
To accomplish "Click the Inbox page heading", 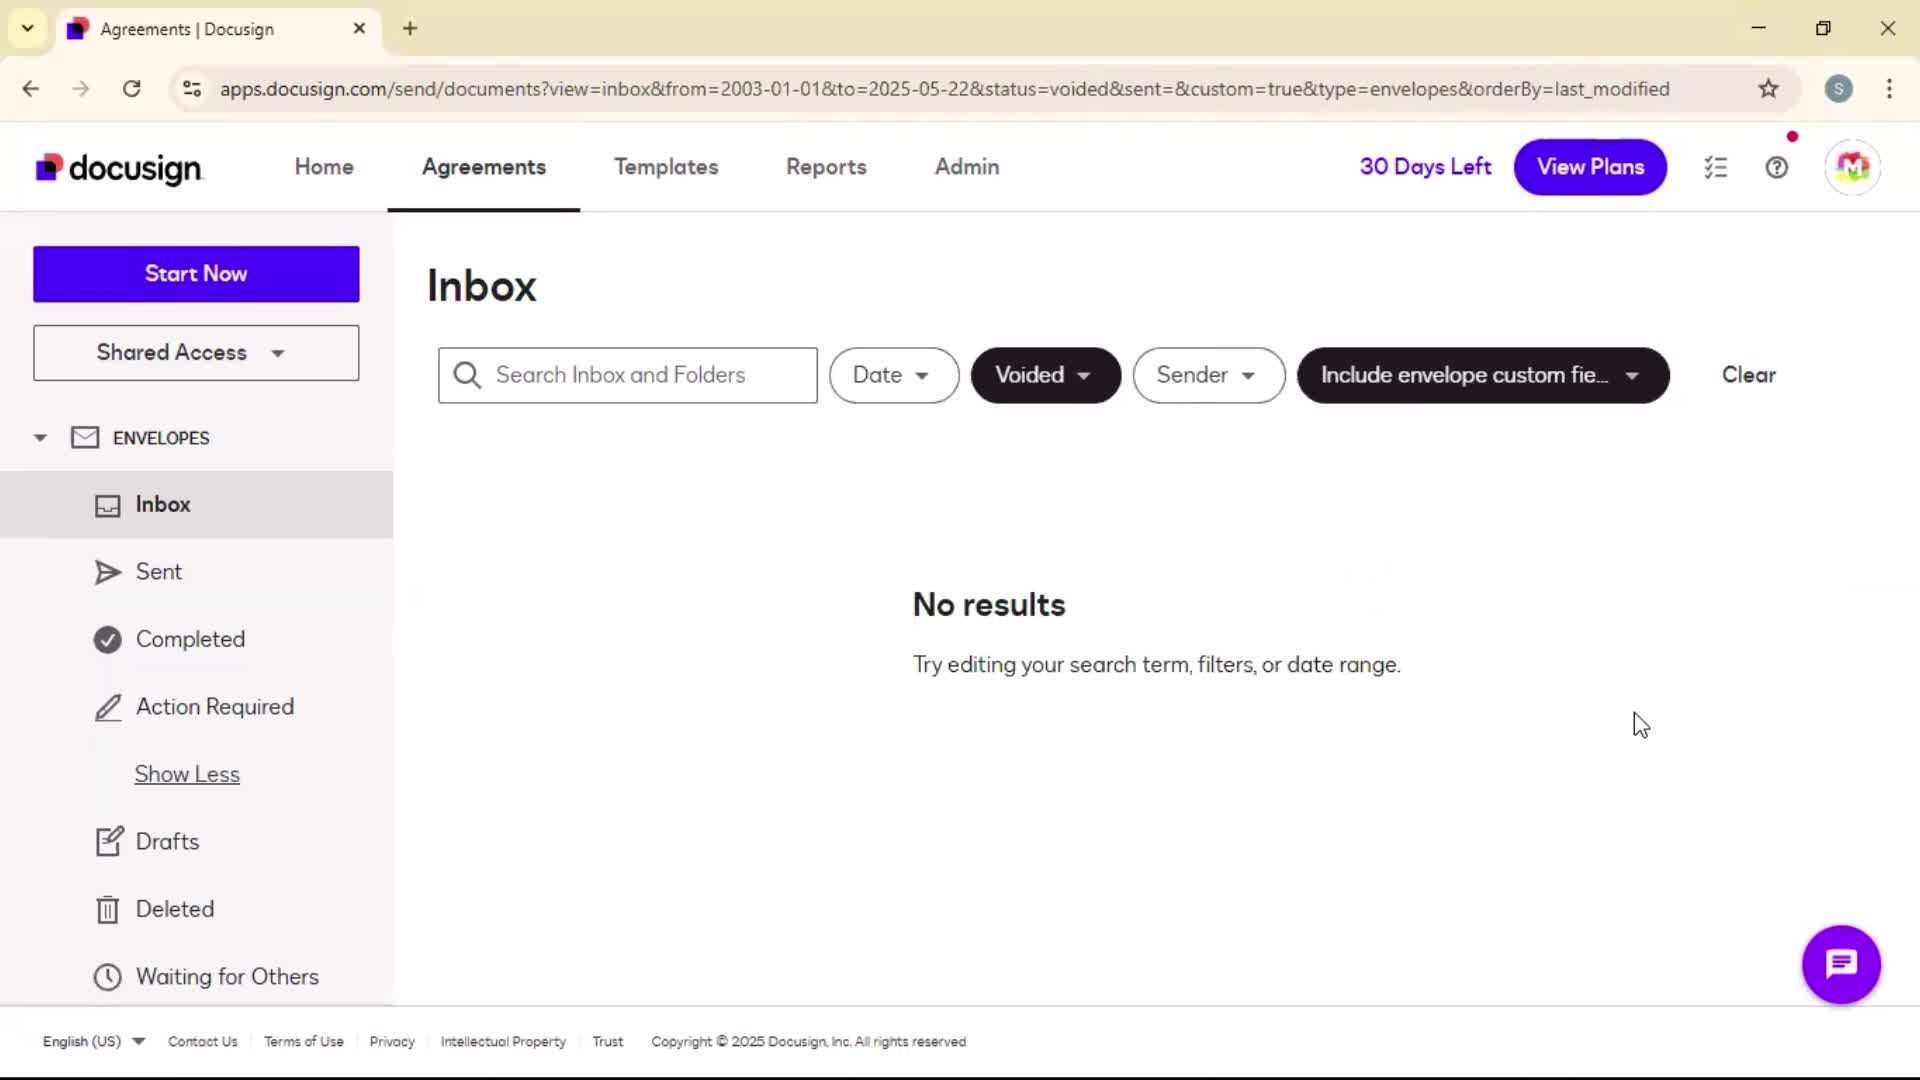I will [482, 286].
